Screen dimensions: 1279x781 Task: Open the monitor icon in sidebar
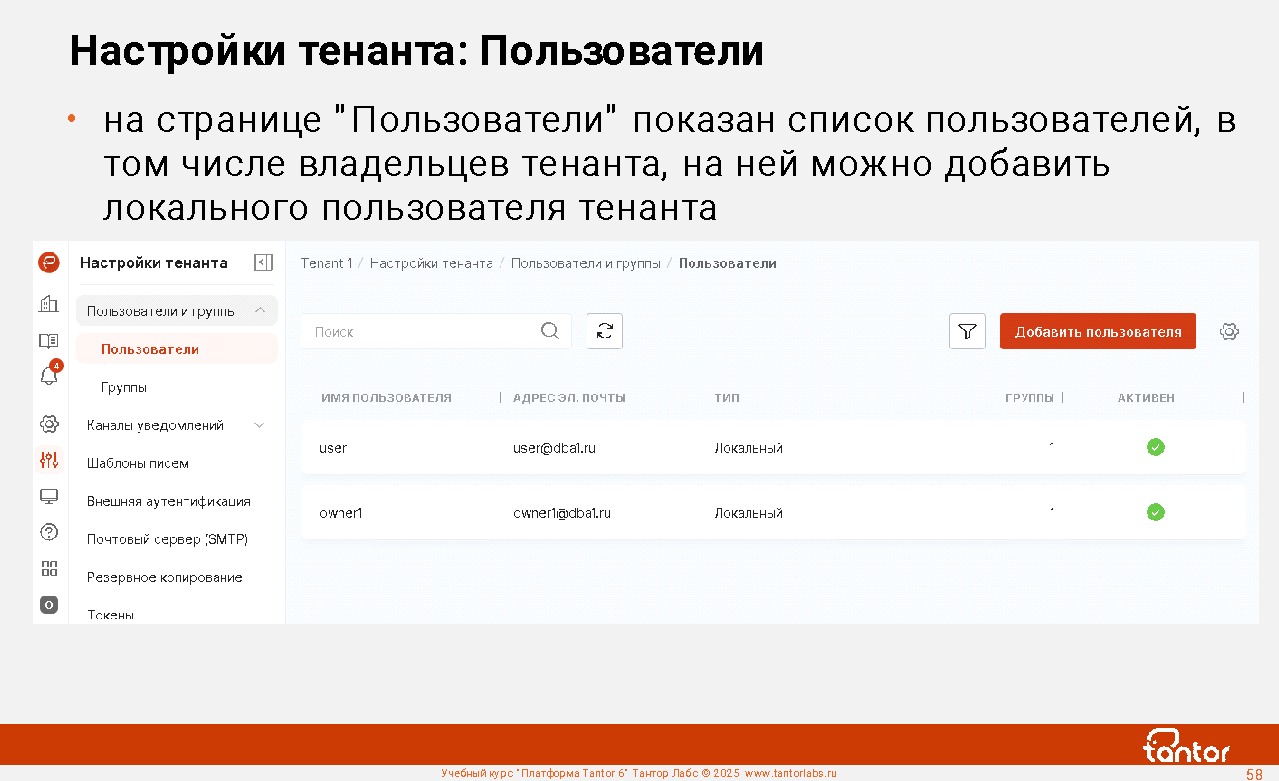click(48, 497)
